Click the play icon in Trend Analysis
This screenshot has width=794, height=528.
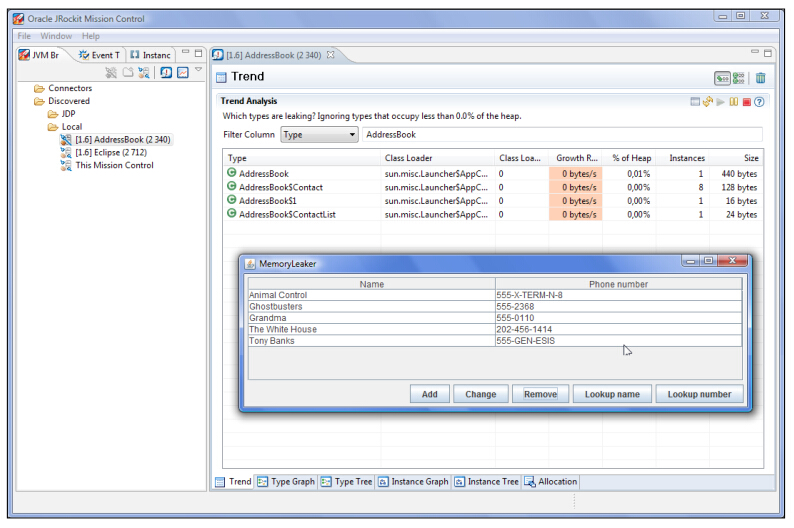pyautogui.click(x=720, y=102)
